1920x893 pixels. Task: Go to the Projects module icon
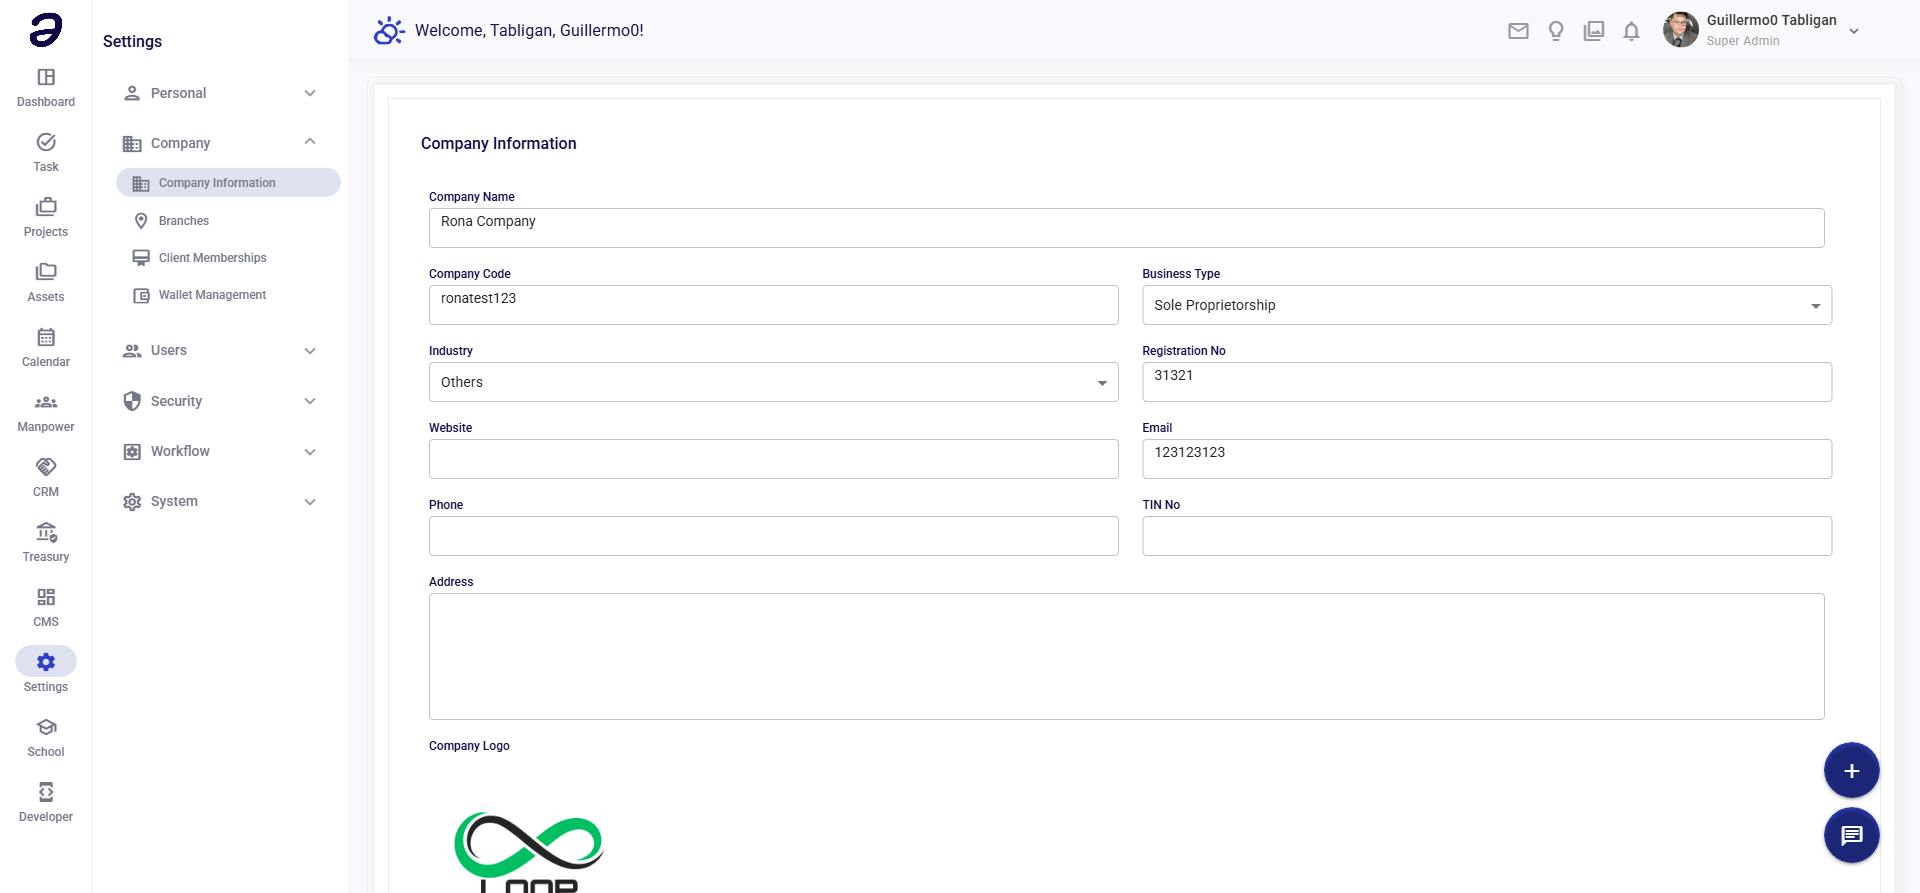(46, 207)
